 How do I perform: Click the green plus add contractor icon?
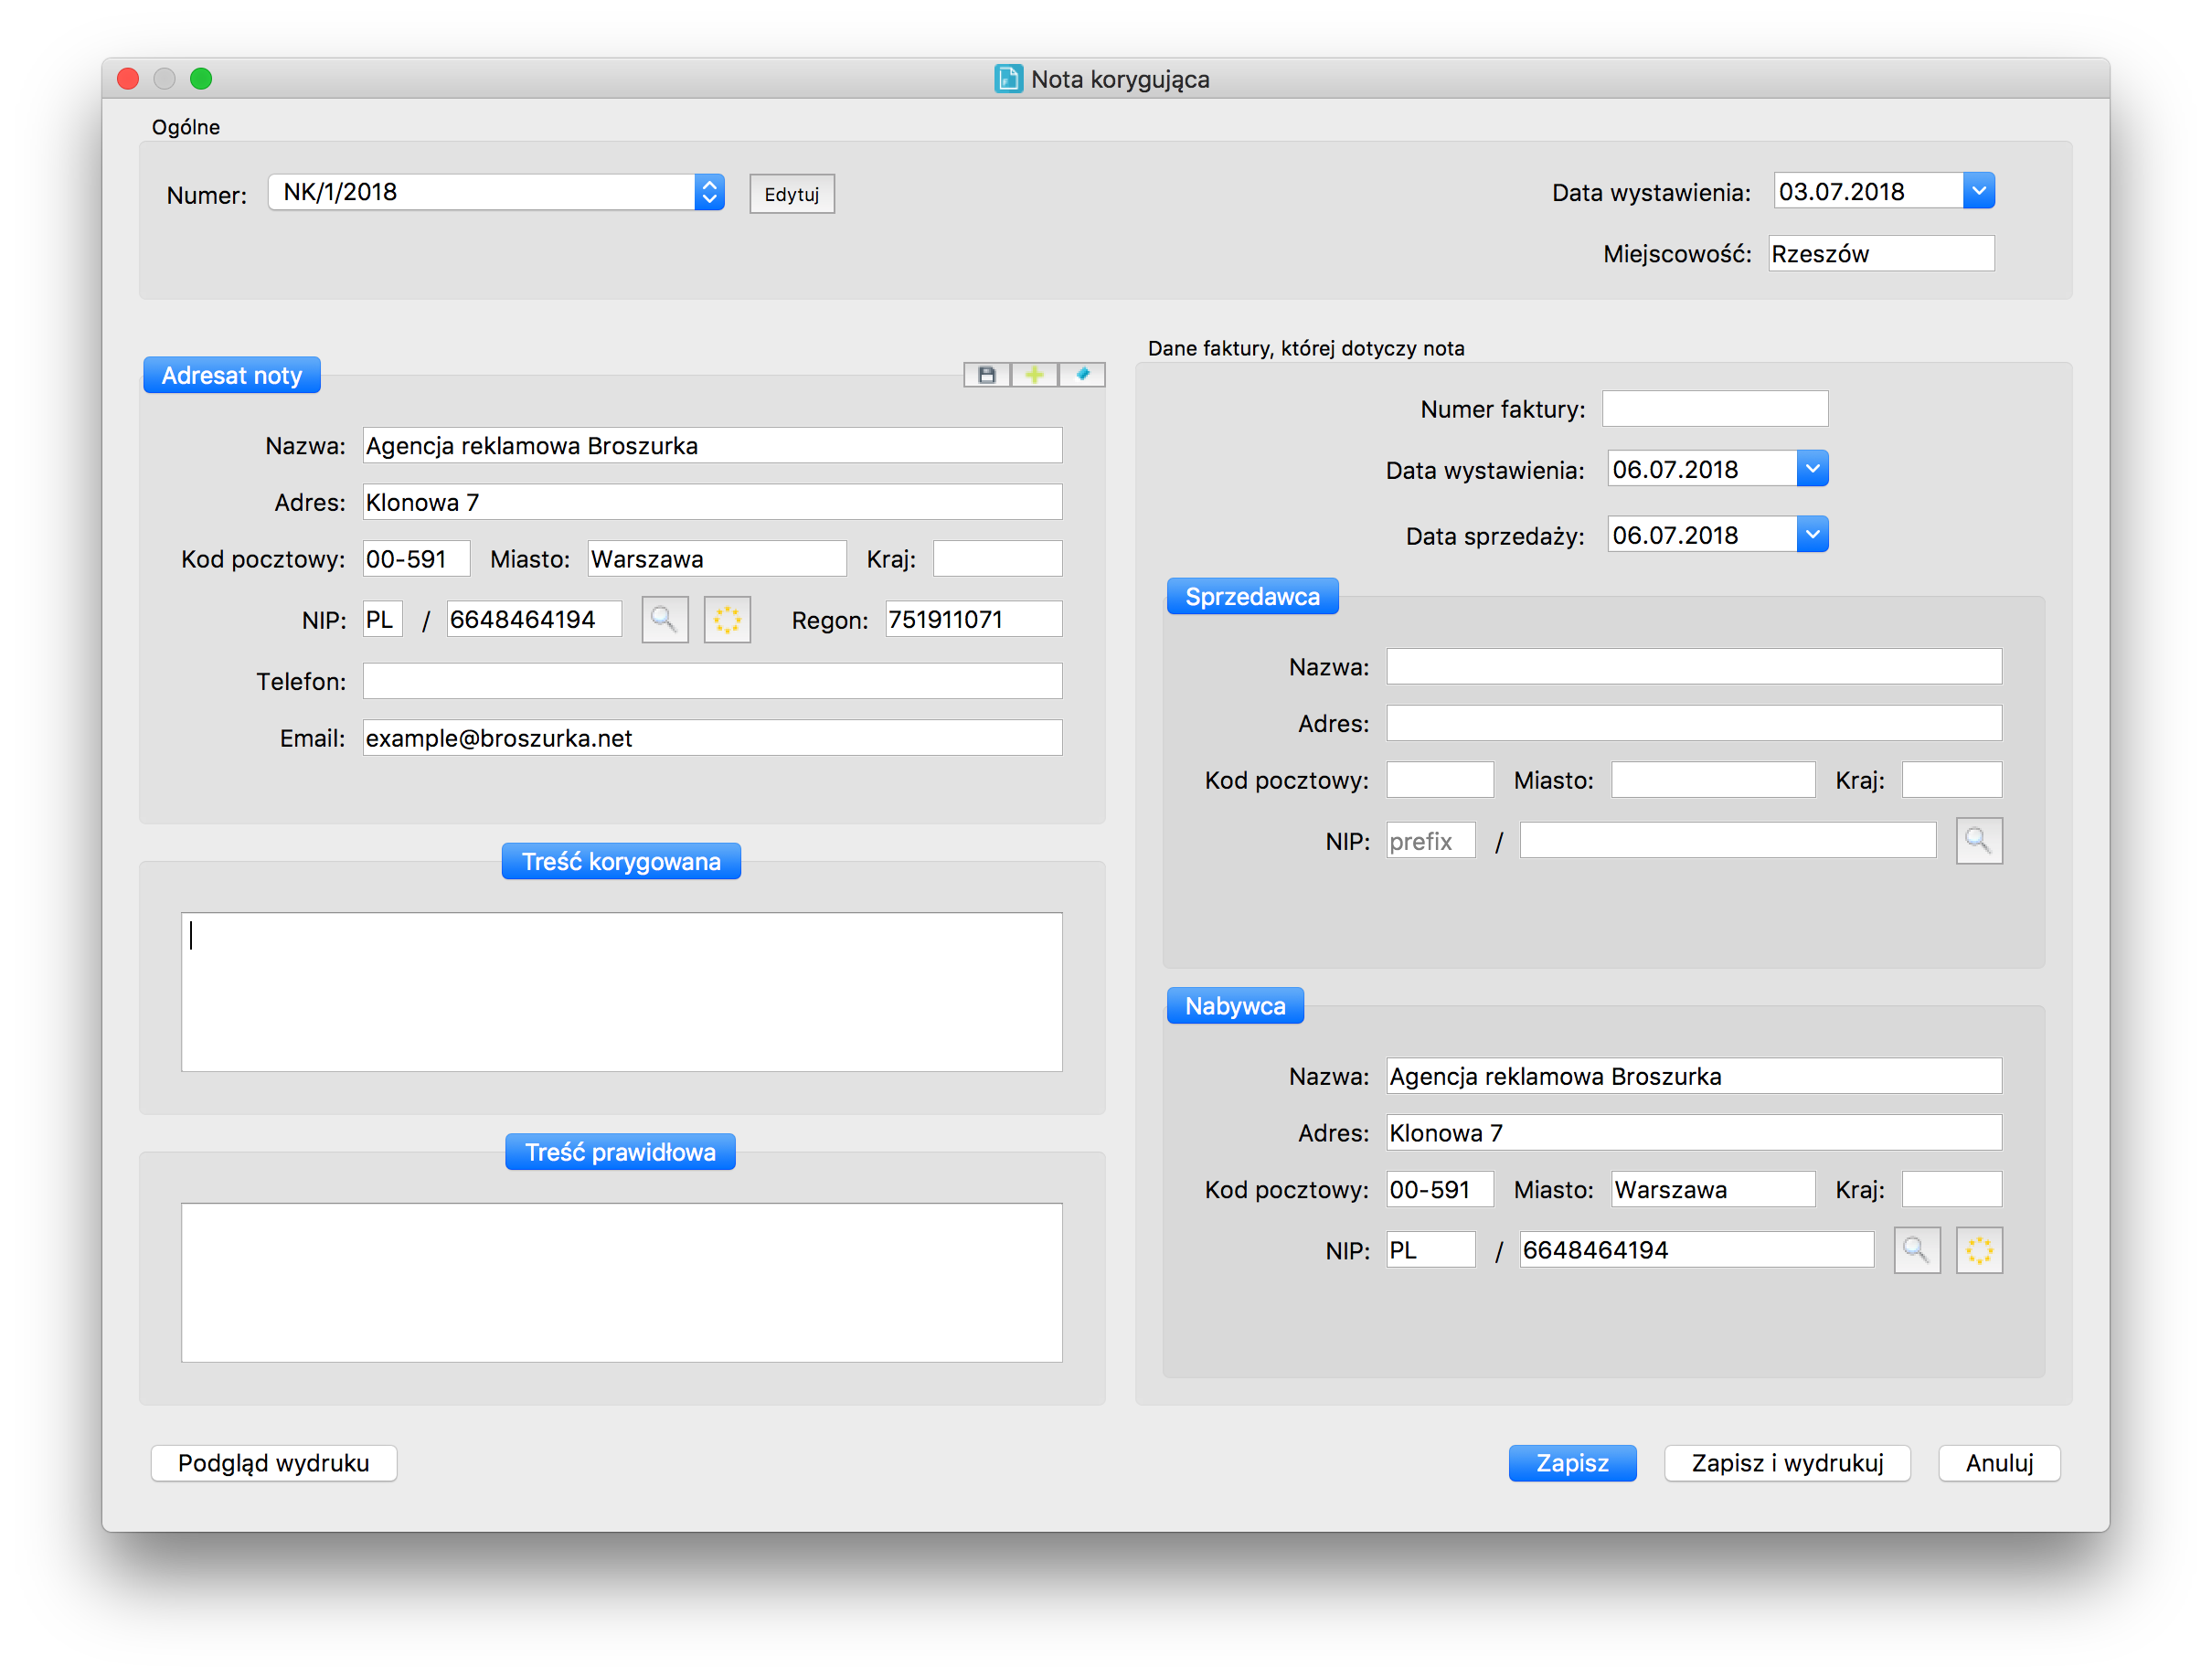[1034, 375]
